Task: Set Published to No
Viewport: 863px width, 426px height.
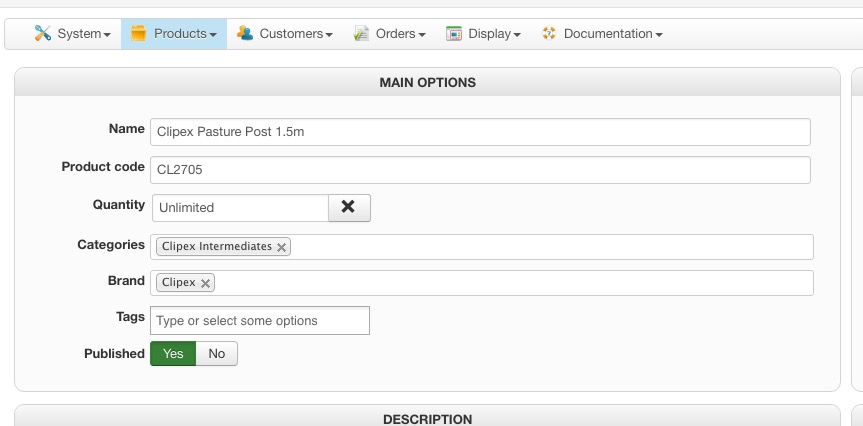Action: tap(217, 353)
